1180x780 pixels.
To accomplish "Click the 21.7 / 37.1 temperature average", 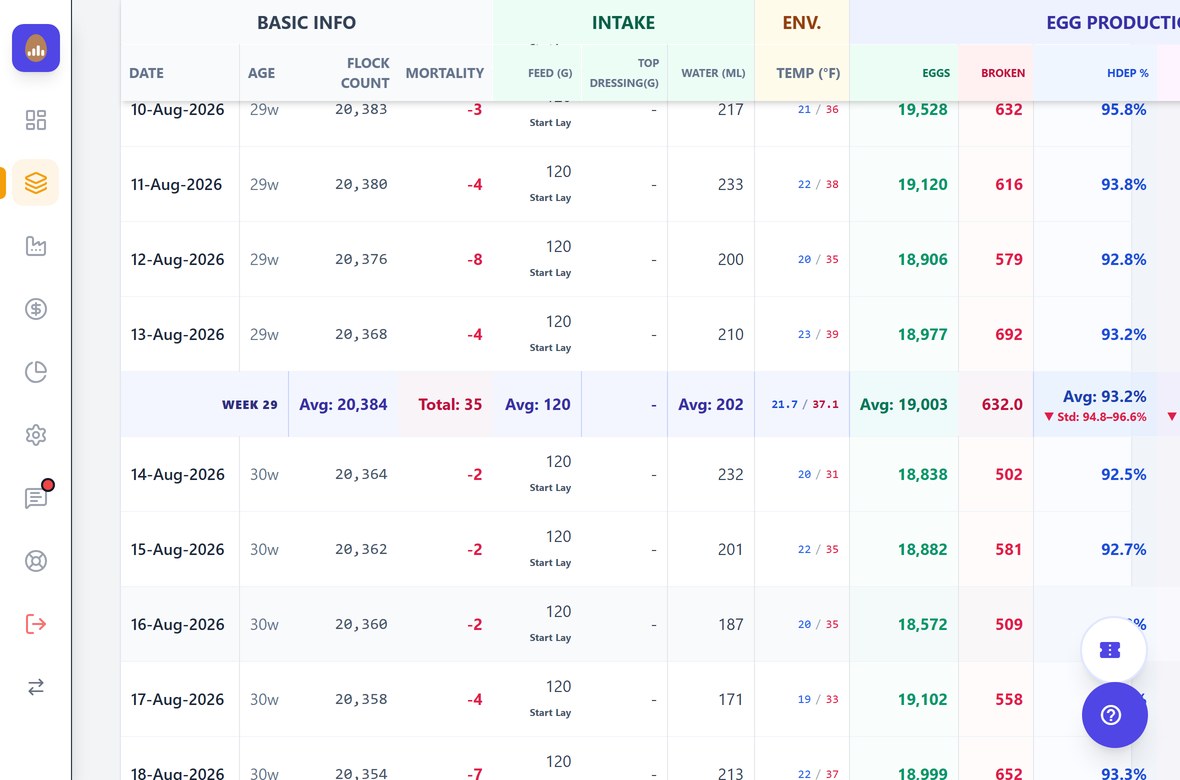I will pos(804,404).
